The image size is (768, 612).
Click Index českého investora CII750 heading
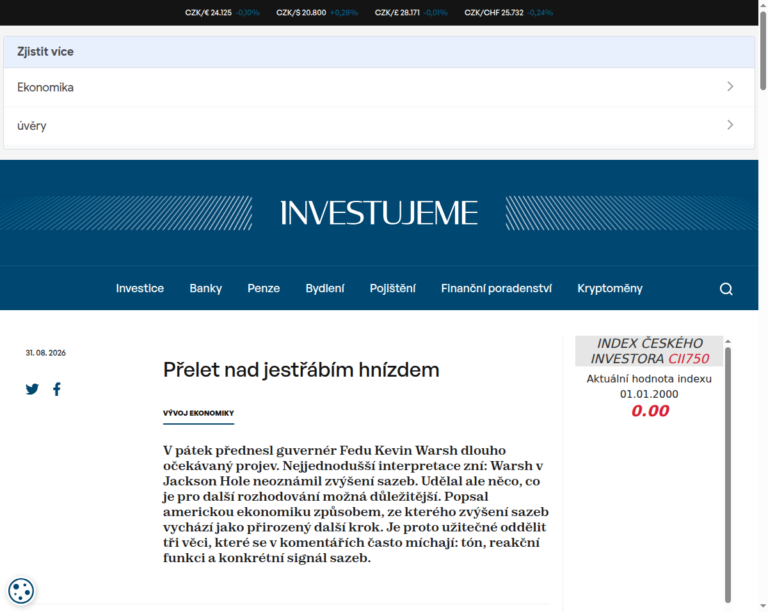click(x=649, y=351)
